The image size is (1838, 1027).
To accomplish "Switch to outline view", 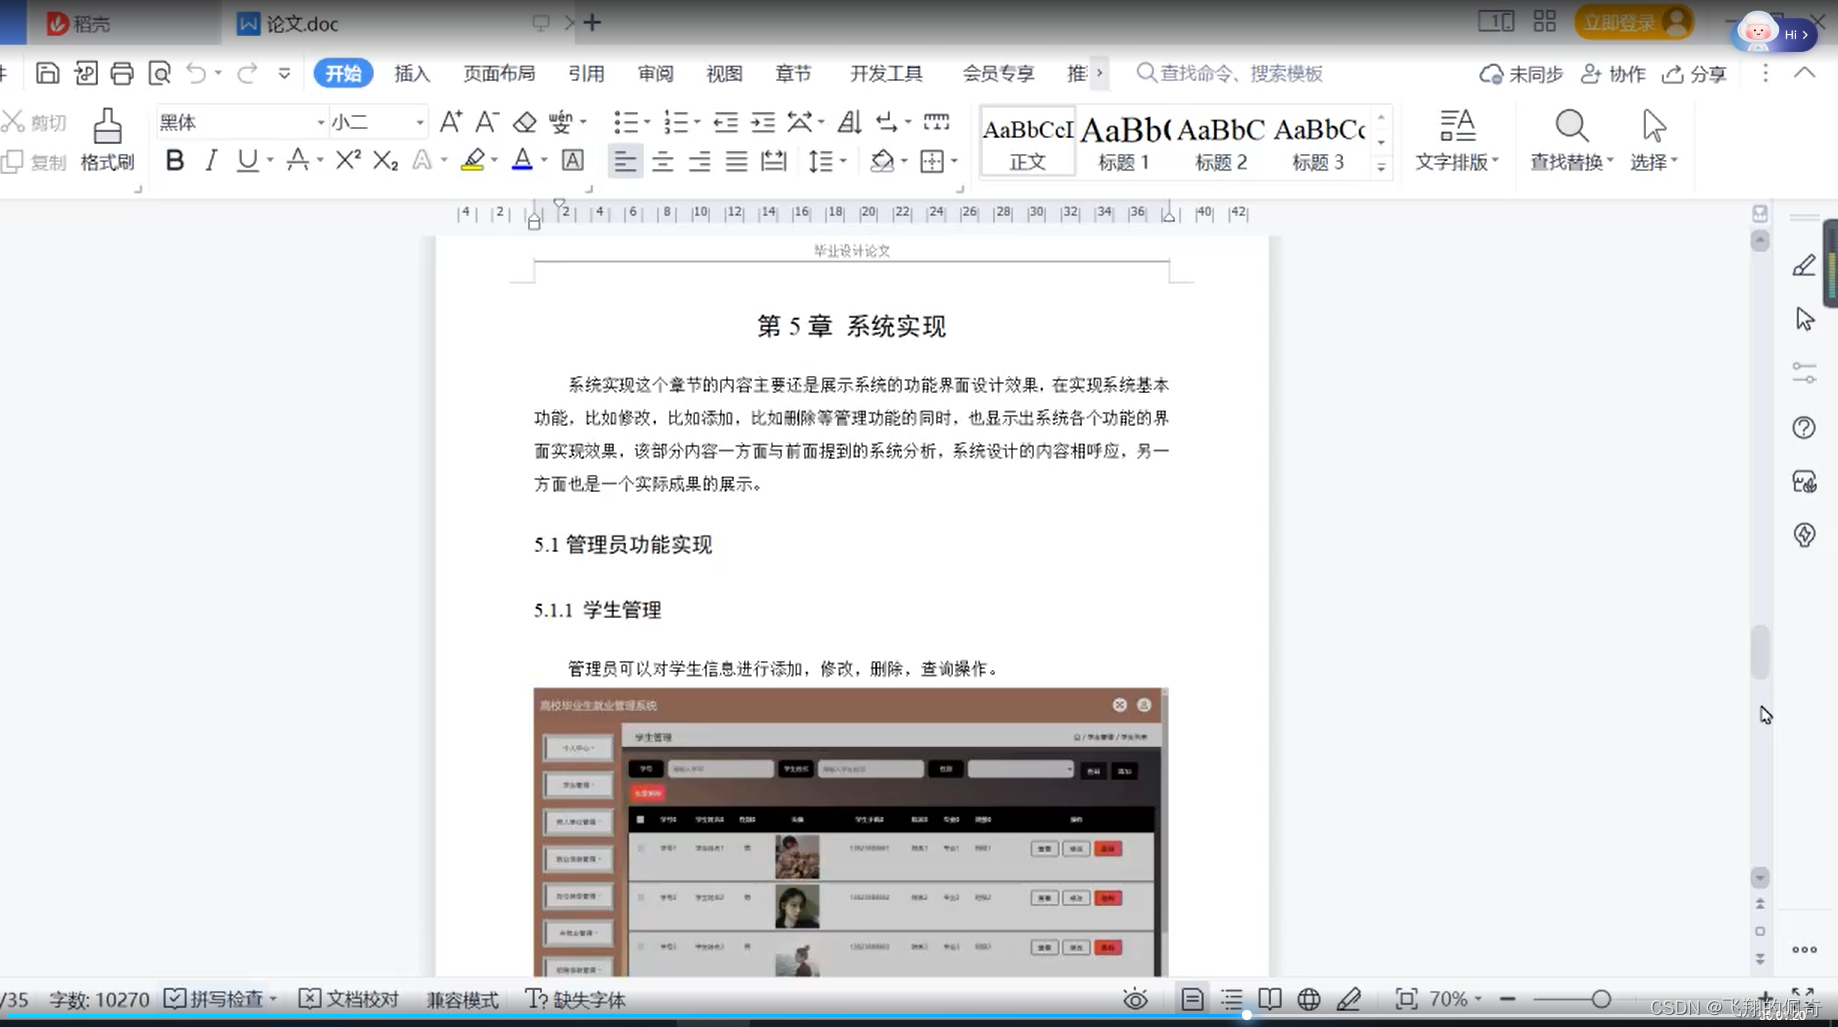I will (x=1231, y=999).
